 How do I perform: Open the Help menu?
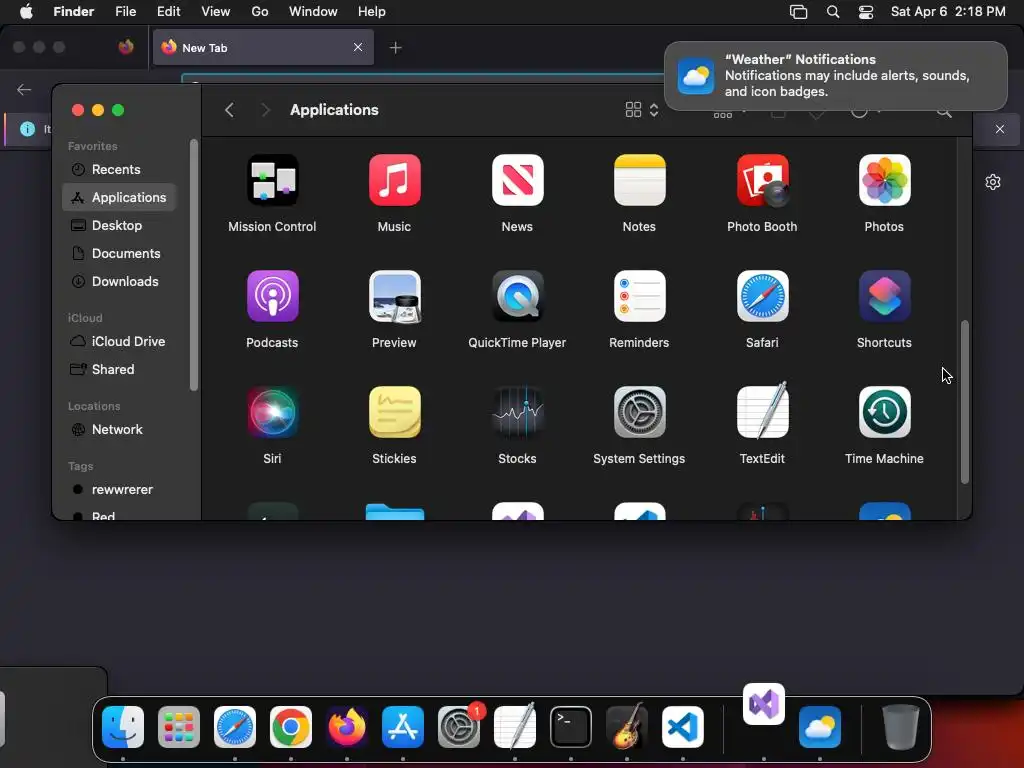tap(372, 12)
